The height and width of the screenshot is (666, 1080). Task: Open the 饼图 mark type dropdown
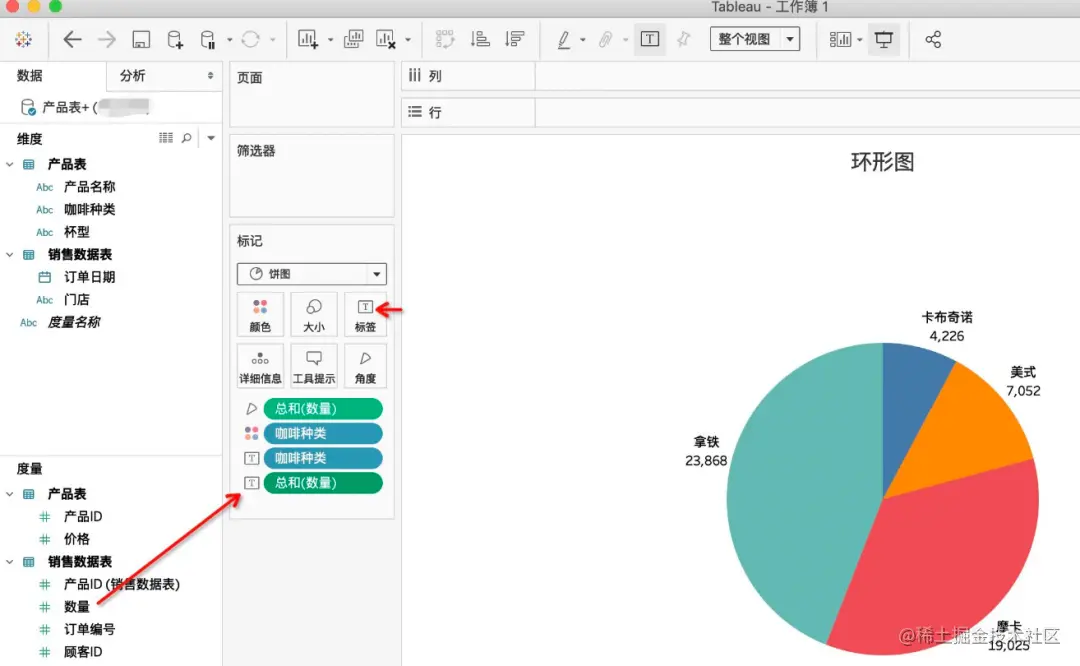point(311,273)
